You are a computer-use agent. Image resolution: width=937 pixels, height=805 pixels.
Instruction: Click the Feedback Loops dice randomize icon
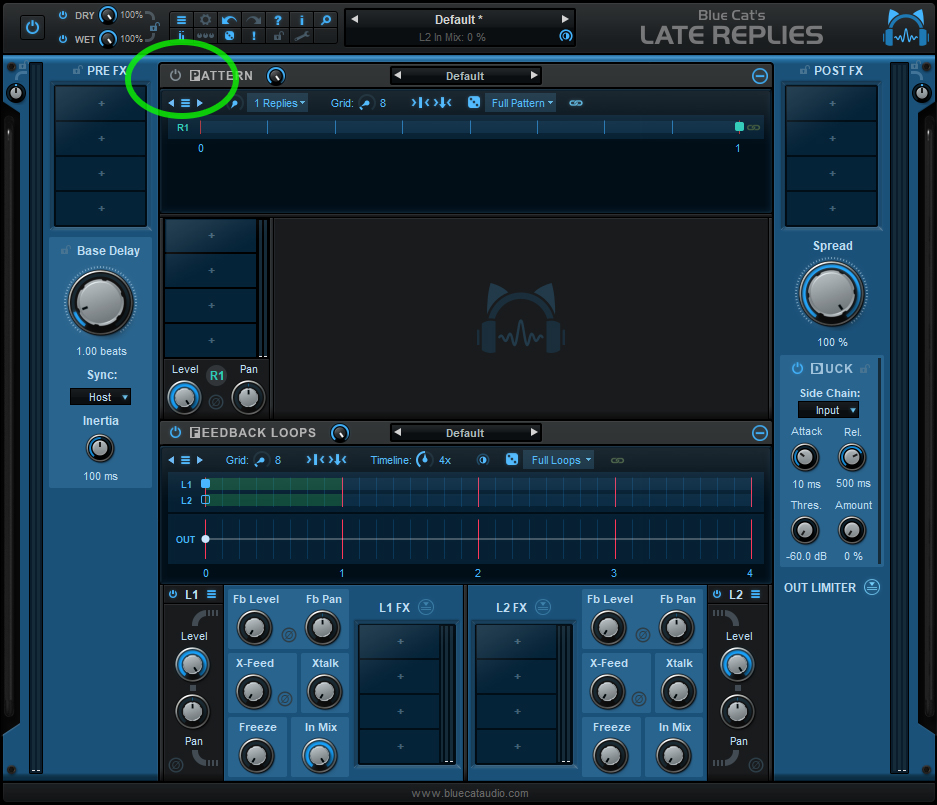click(x=512, y=459)
